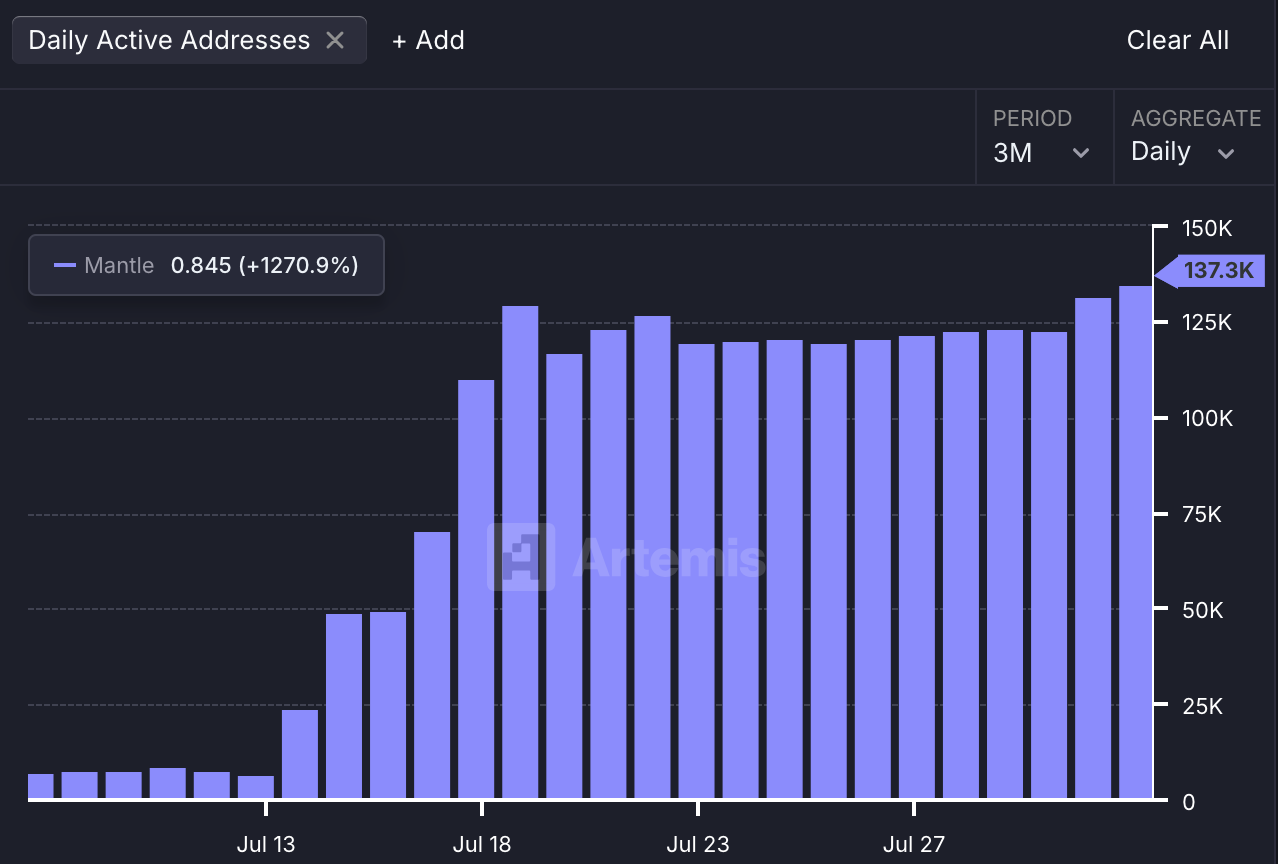Click the Jul 23 x-axis date label
Screen dimensions: 1278x864
pyautogui.click(x=698, y=844)
